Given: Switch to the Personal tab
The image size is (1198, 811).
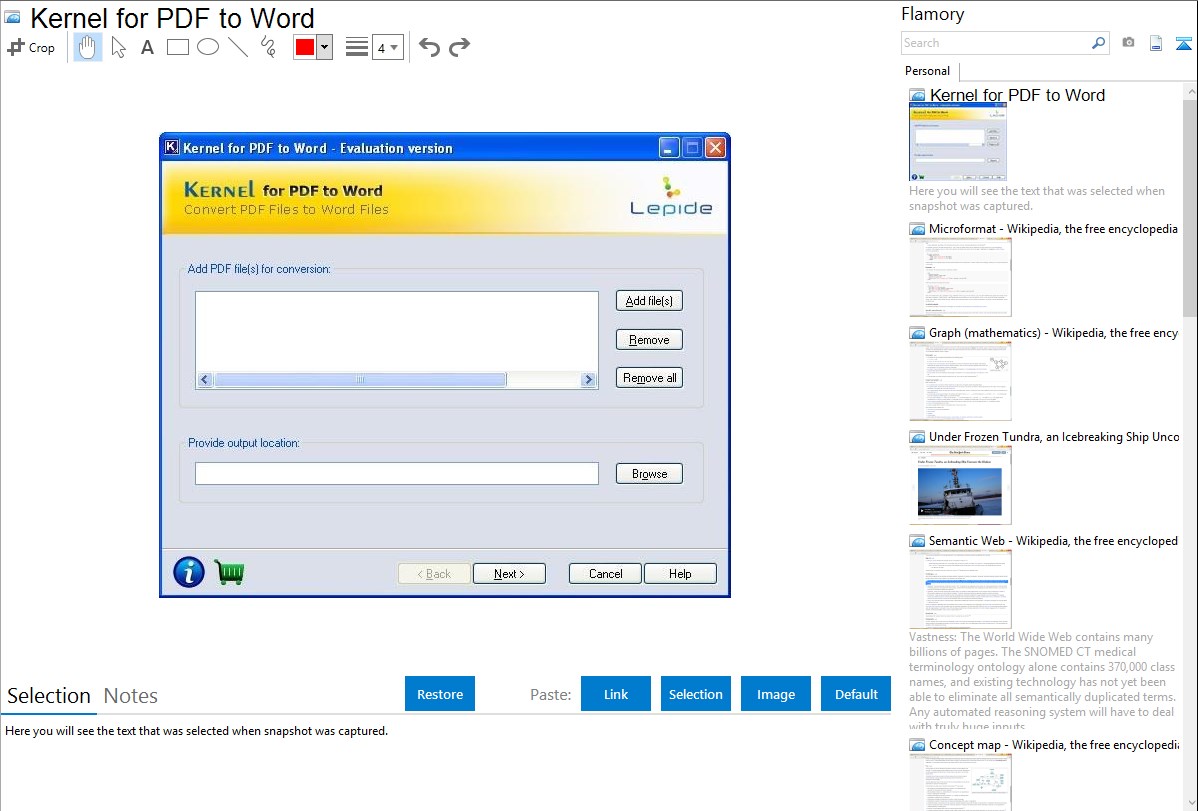Looking at the screenshot, I should point(928,71).
